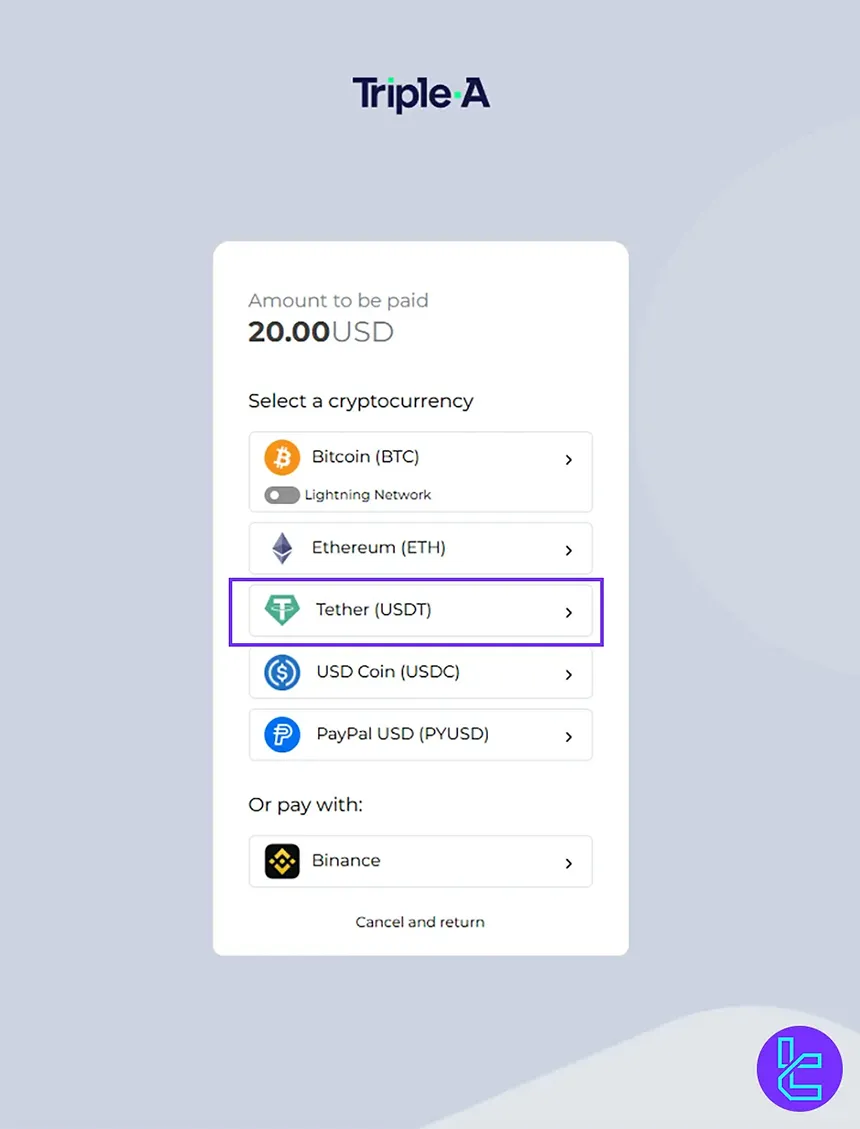This screenshot has width=860, height=1129.
Task: Click the Triple-A header logo
Action: (x=420, y=92)
